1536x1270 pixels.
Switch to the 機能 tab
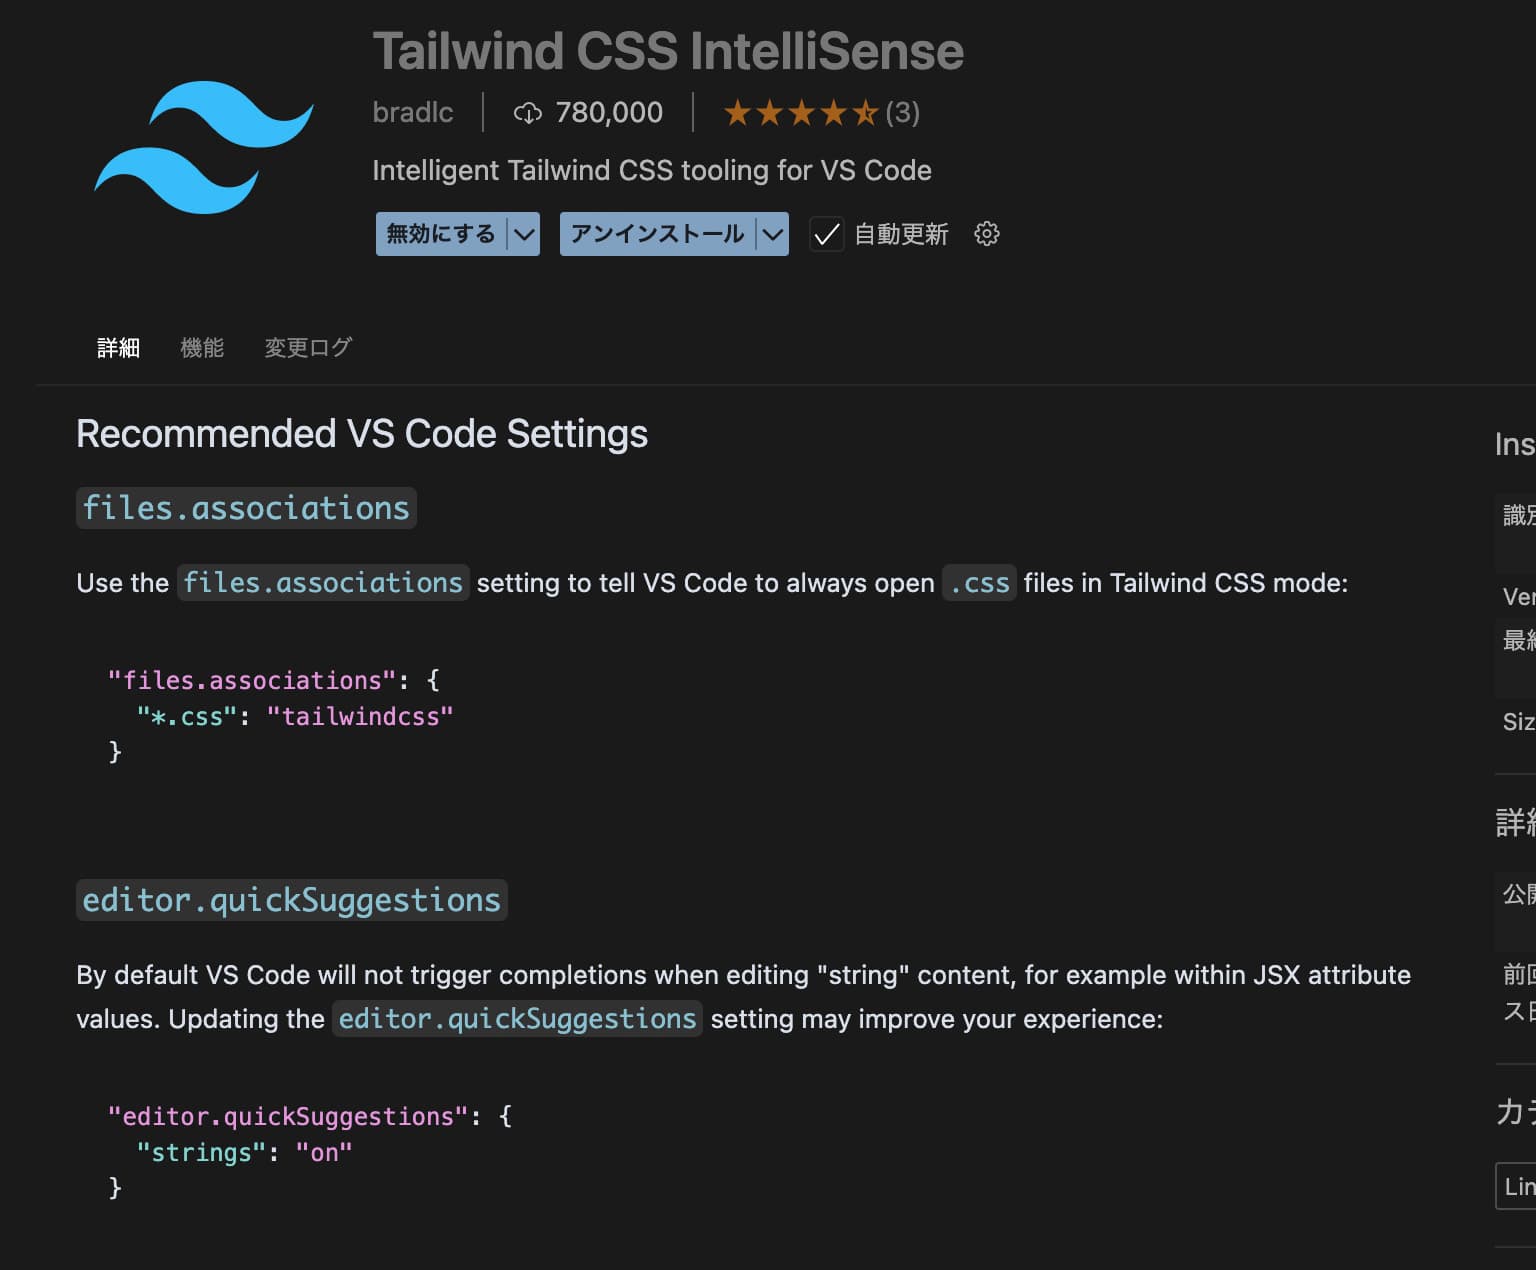[x=202, y=348]
